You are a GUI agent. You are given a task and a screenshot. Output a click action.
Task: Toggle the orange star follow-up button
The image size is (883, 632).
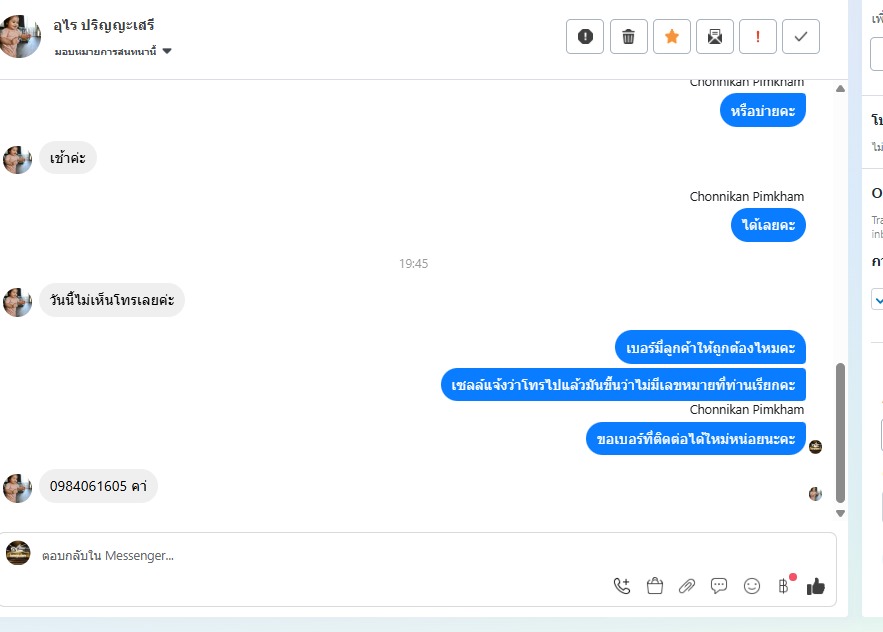671,37
